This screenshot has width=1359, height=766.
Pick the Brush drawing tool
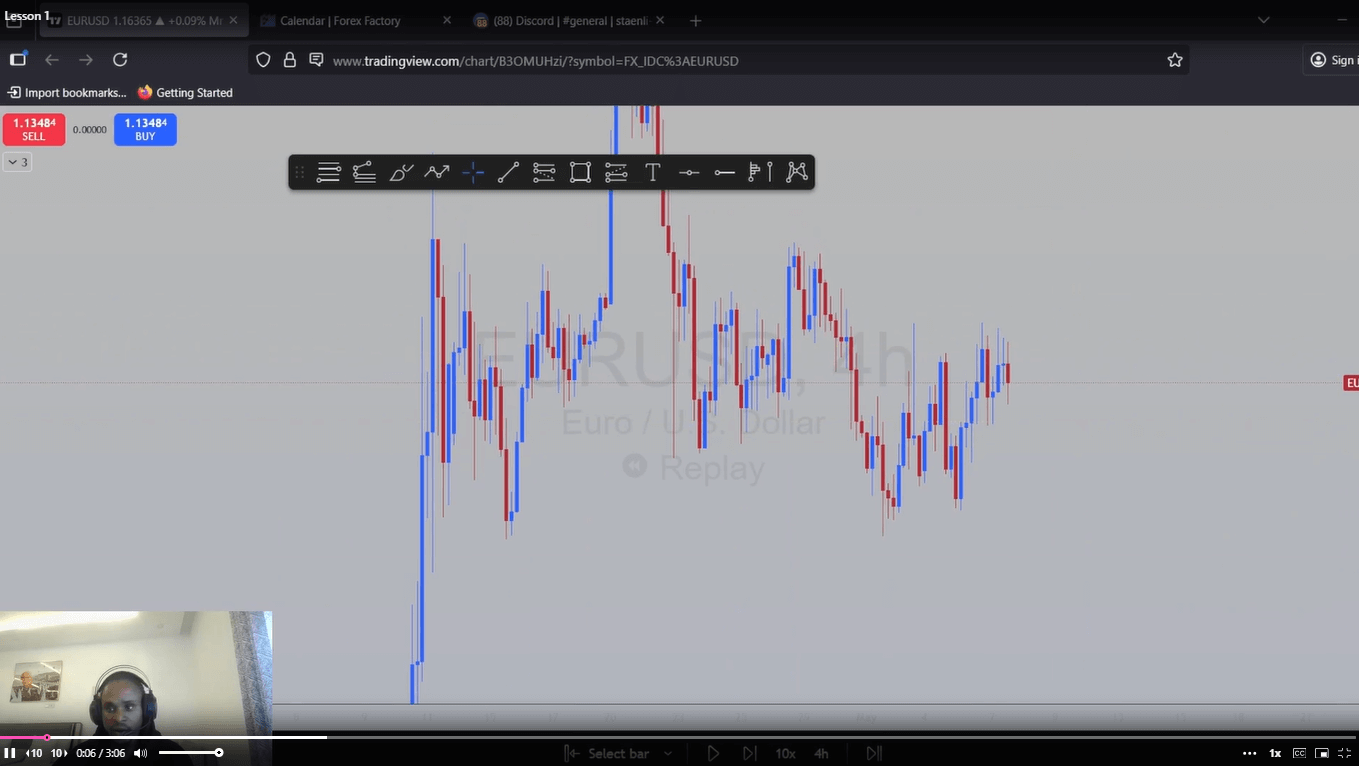400,172
